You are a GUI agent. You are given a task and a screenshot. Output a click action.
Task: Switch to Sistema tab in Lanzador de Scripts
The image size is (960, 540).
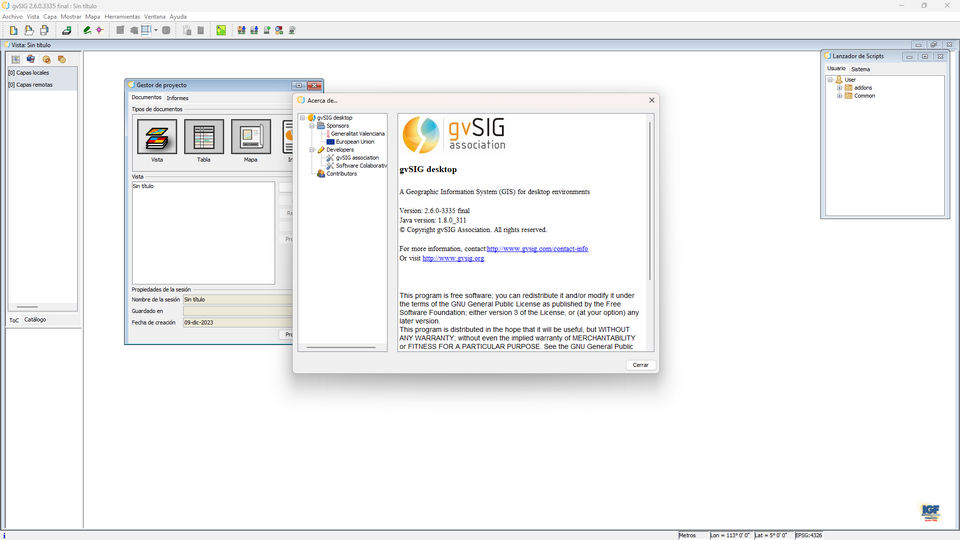coord(860,69)
